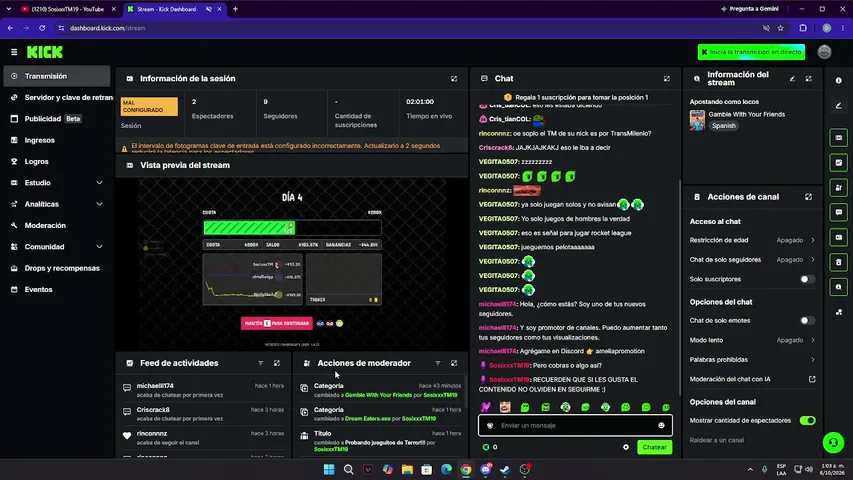Expand the Feed de actividades panel
This screenshot has width=853, height=480.
coord(277,363)
